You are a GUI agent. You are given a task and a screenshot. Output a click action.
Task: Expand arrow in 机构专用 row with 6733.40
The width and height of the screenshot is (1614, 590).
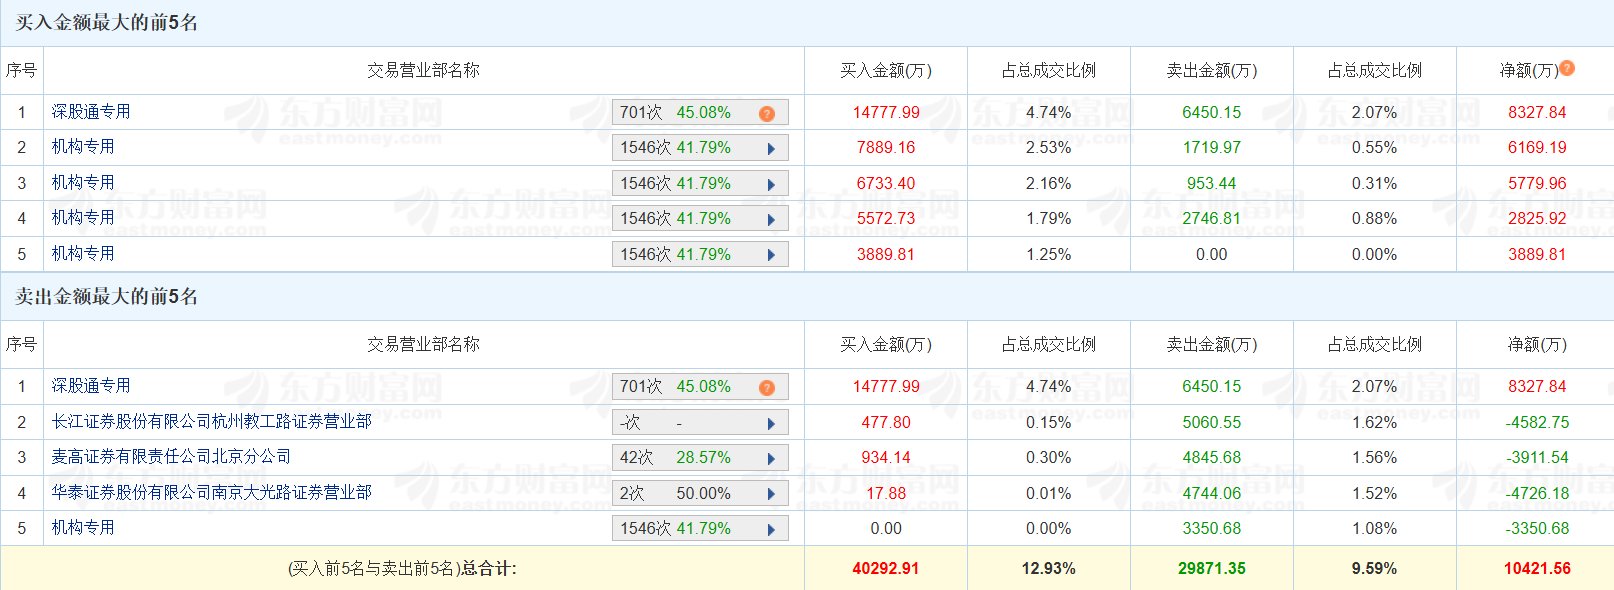click(x=771, y=185)
